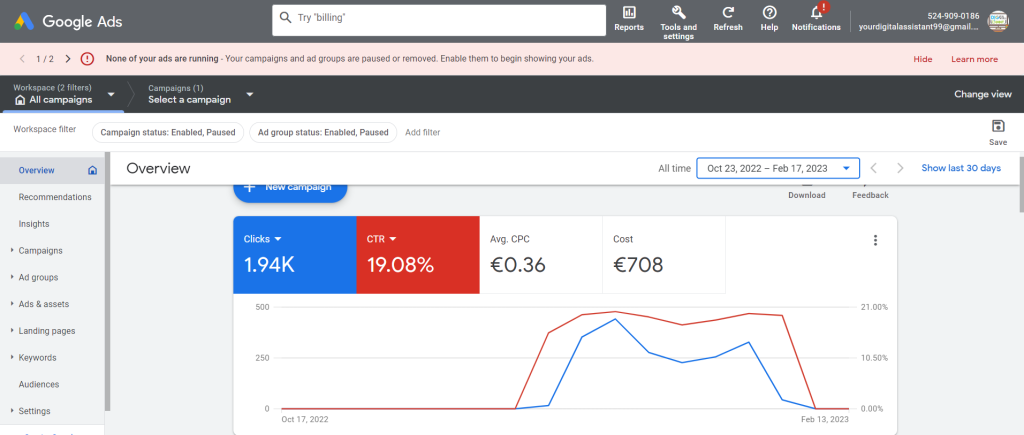Open the Reports icon in top bar
This screenshot has height=435, width=1024.
629,13
